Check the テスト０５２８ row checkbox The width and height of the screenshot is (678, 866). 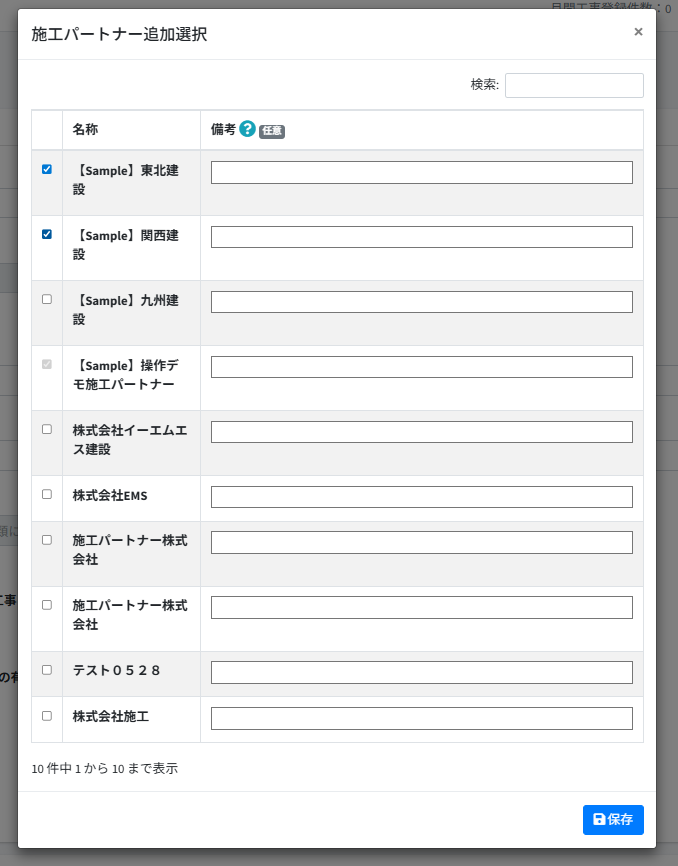coord(47,670)
